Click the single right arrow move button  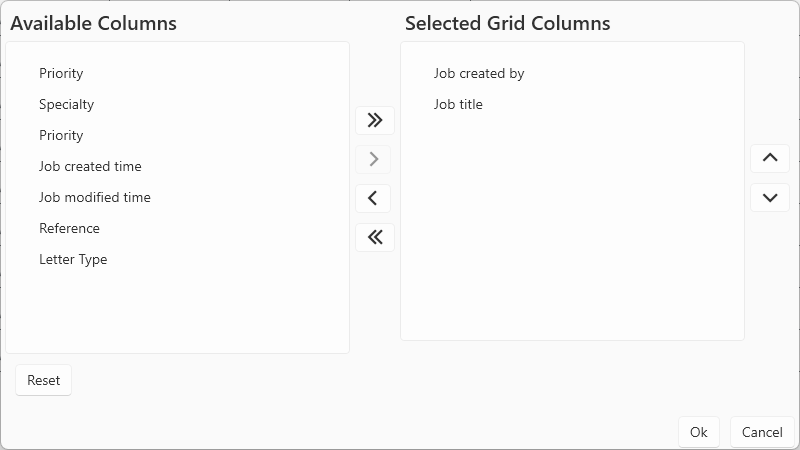[374, 159]
